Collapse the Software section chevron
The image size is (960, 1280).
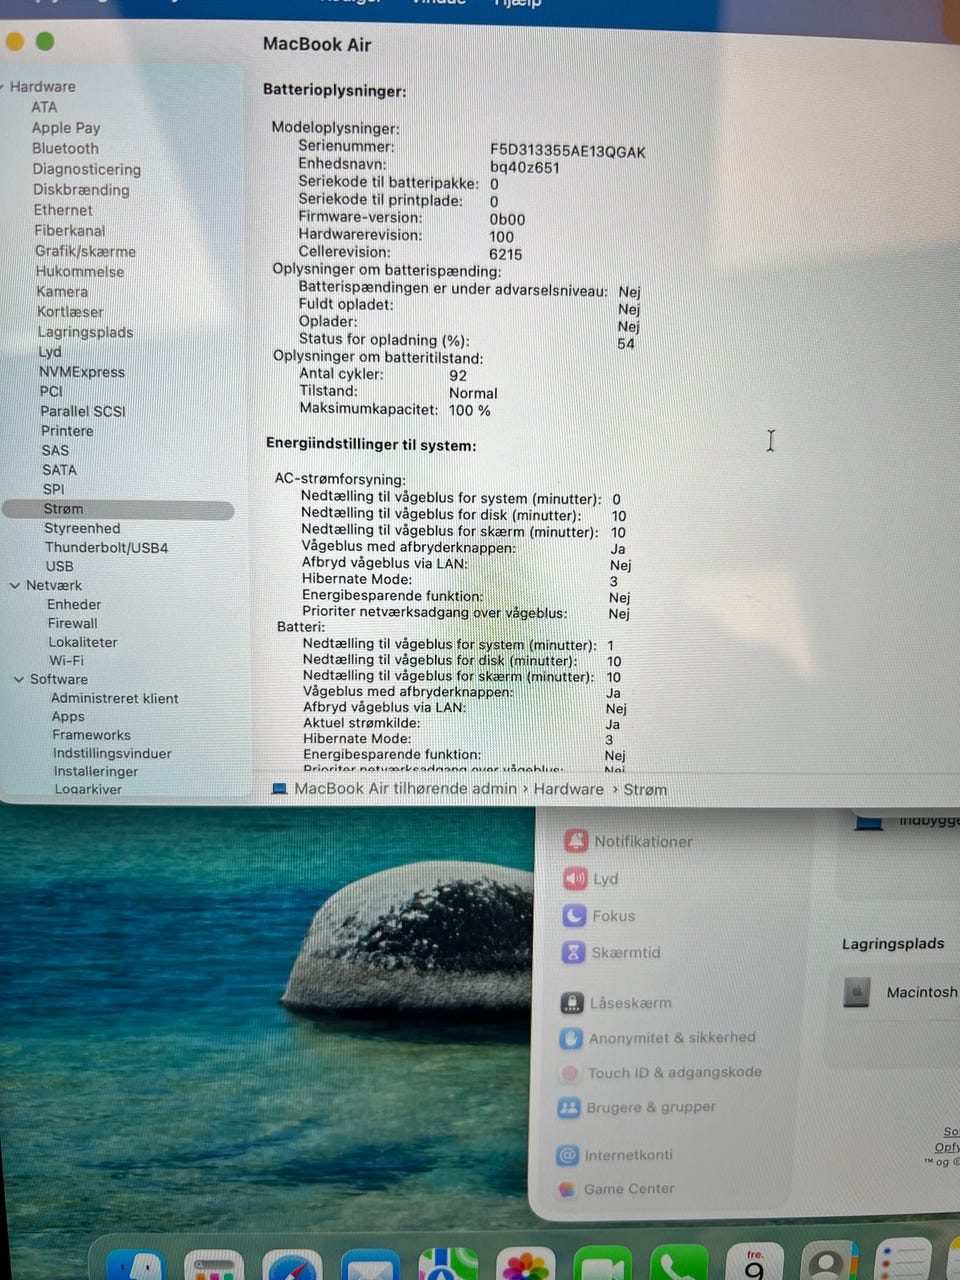coord(18,679)
